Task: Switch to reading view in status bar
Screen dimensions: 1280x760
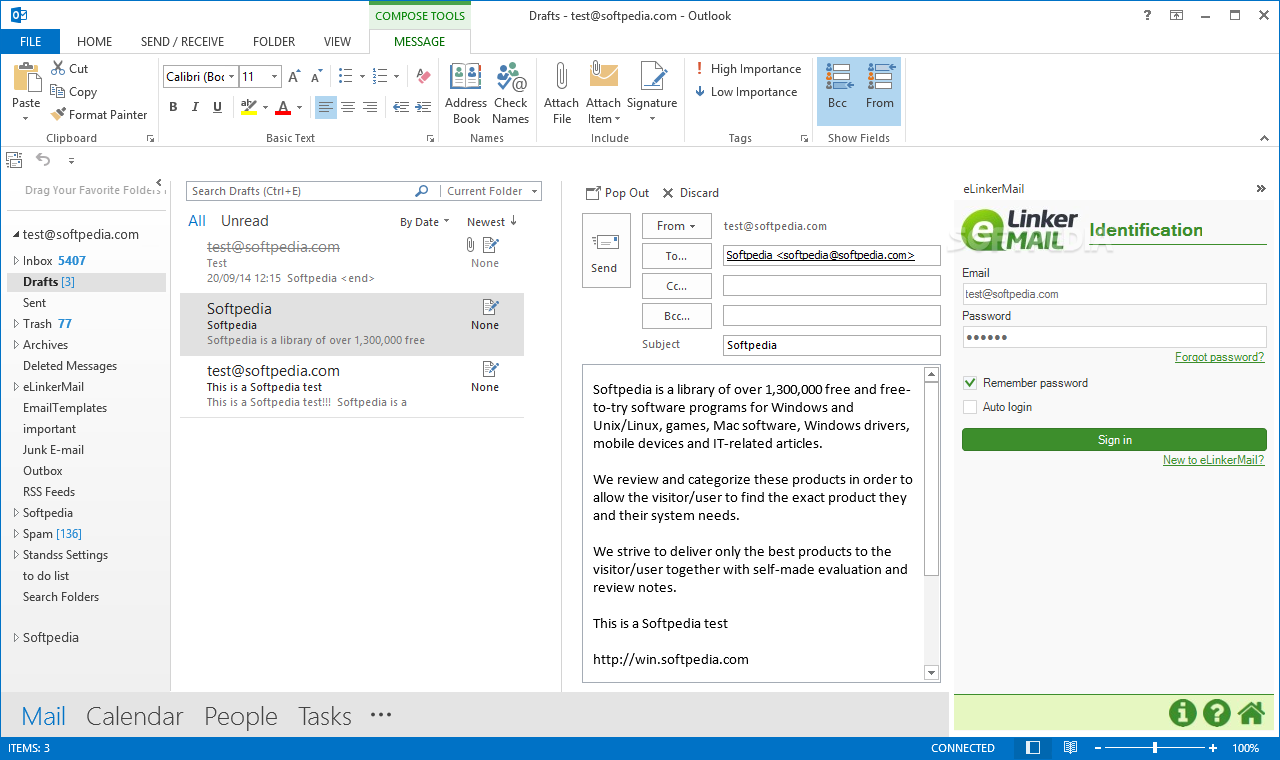Action: click(x=1070, y=748)
